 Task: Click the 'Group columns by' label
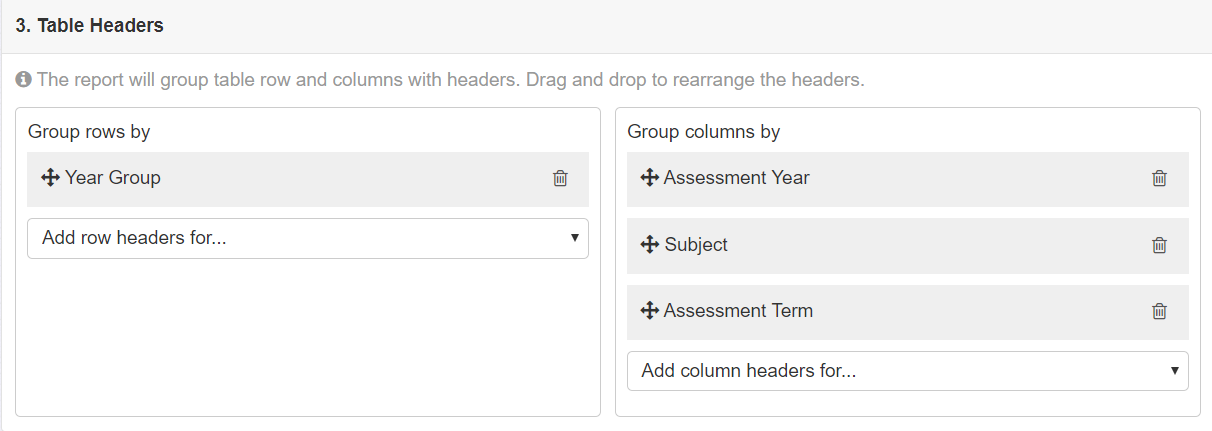704,131
